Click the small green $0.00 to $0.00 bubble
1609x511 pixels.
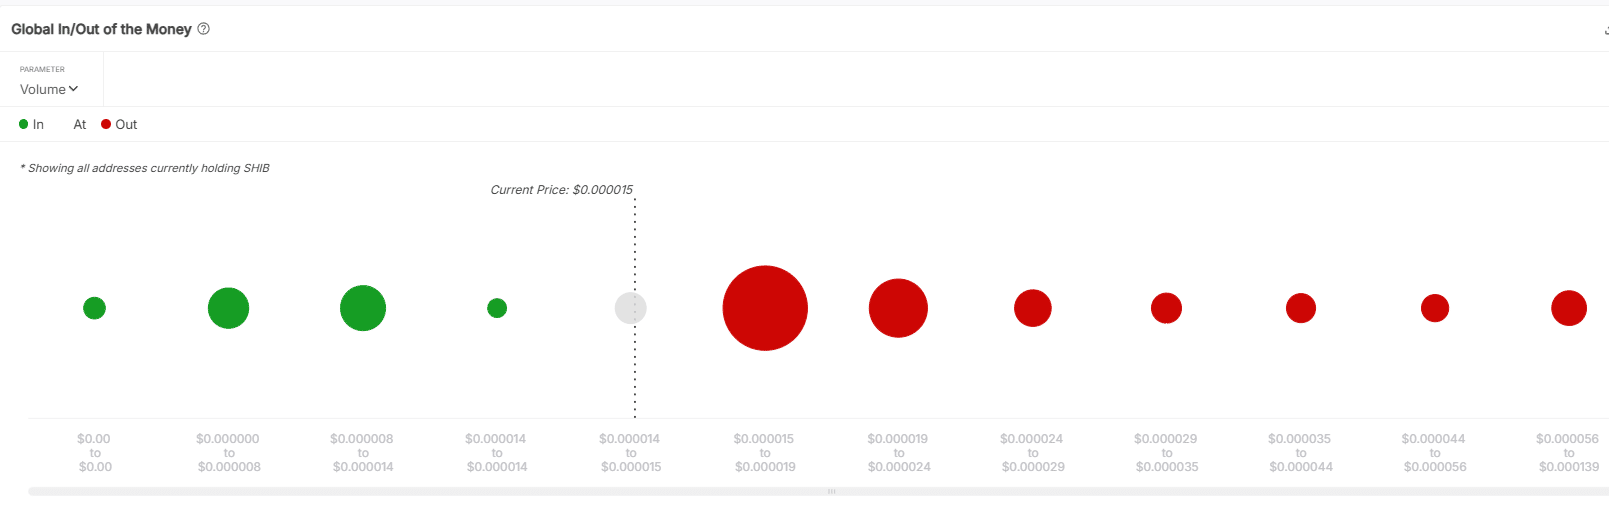tap(94, 308)
